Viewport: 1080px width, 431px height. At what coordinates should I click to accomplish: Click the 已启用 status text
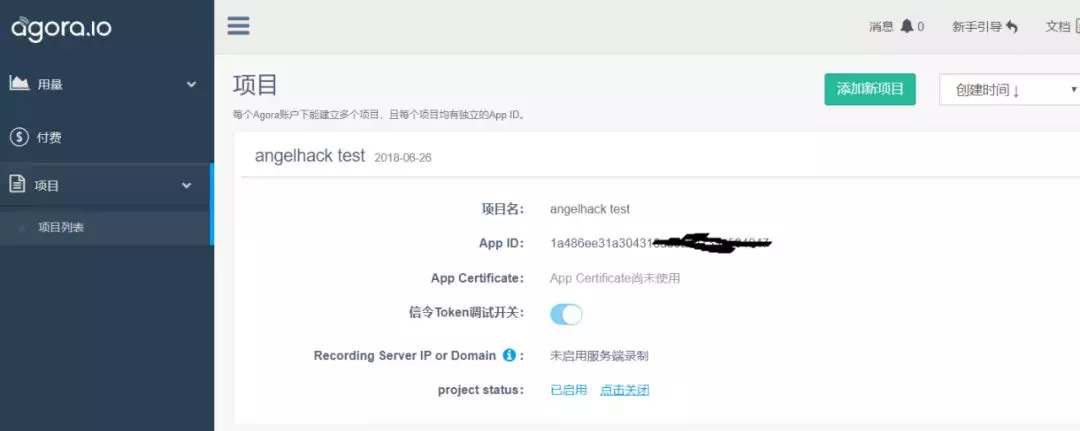click(568, 390)
